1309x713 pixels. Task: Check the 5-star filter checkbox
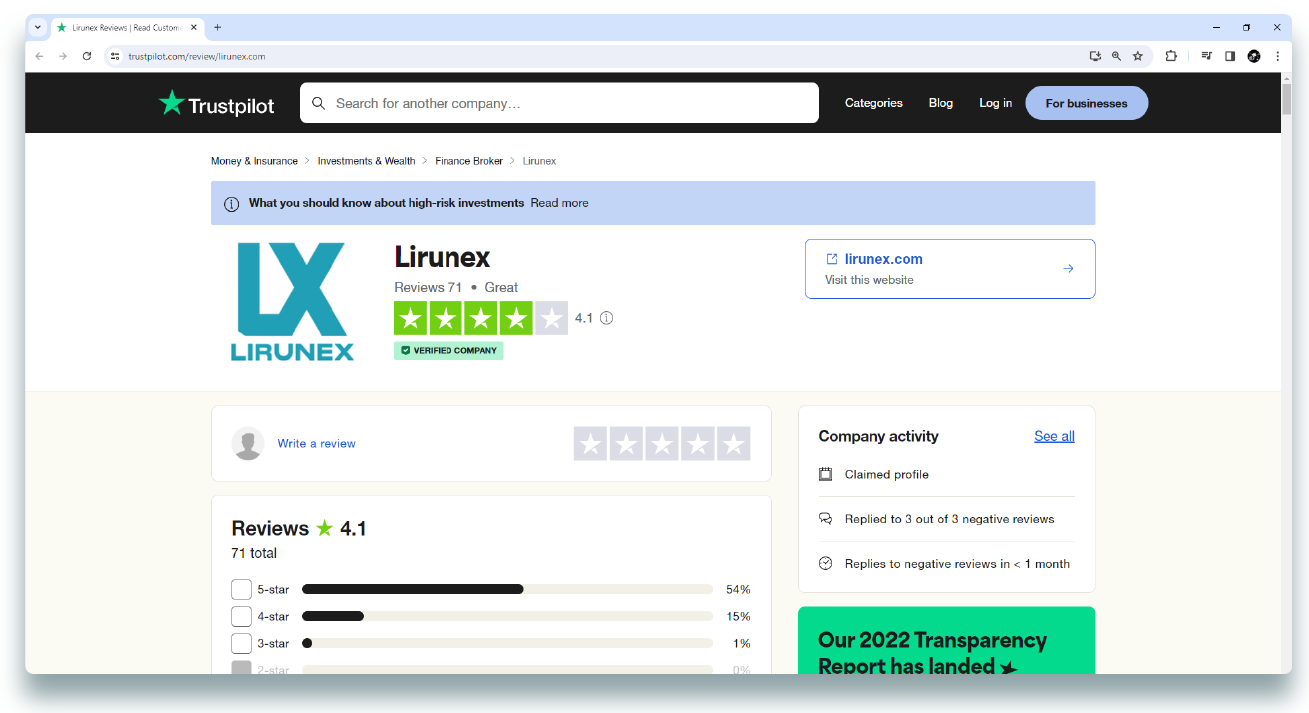point(241,589)
